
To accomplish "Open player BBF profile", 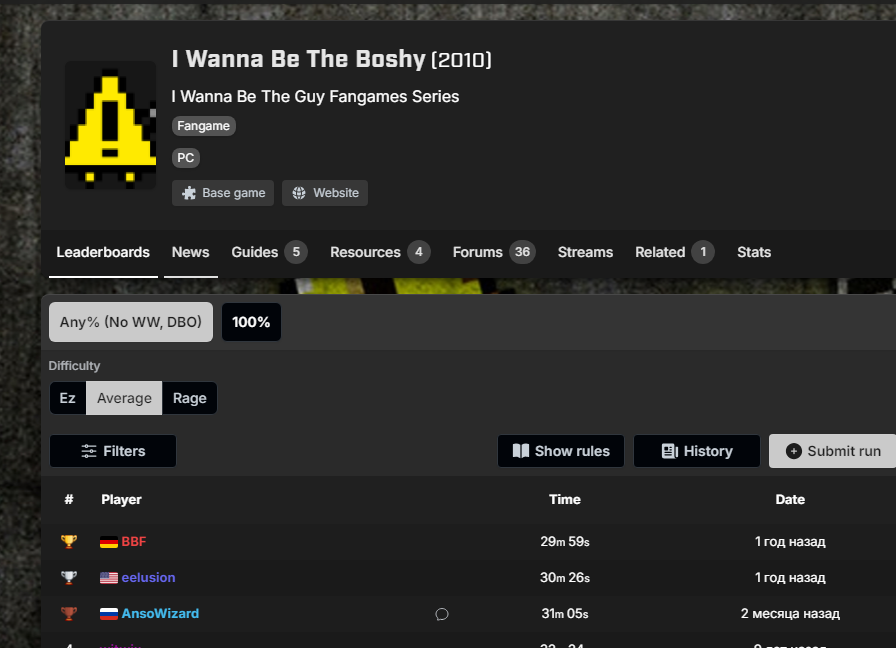I will 134,541.
